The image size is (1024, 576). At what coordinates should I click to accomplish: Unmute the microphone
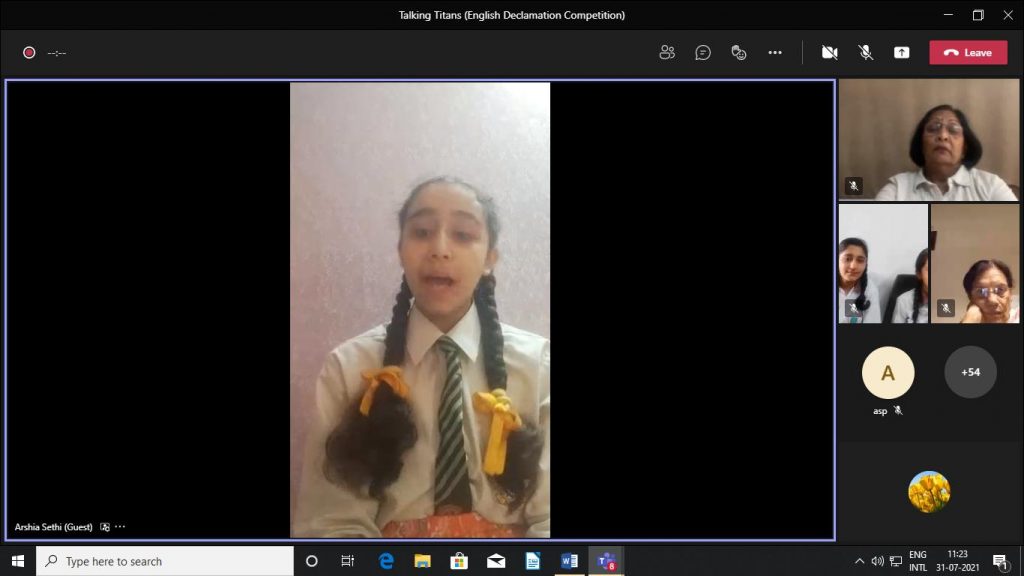(x=866, y=52)
